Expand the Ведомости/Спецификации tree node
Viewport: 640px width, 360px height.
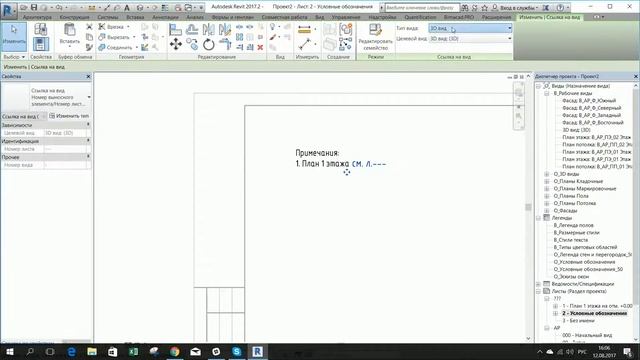point(539,284)
